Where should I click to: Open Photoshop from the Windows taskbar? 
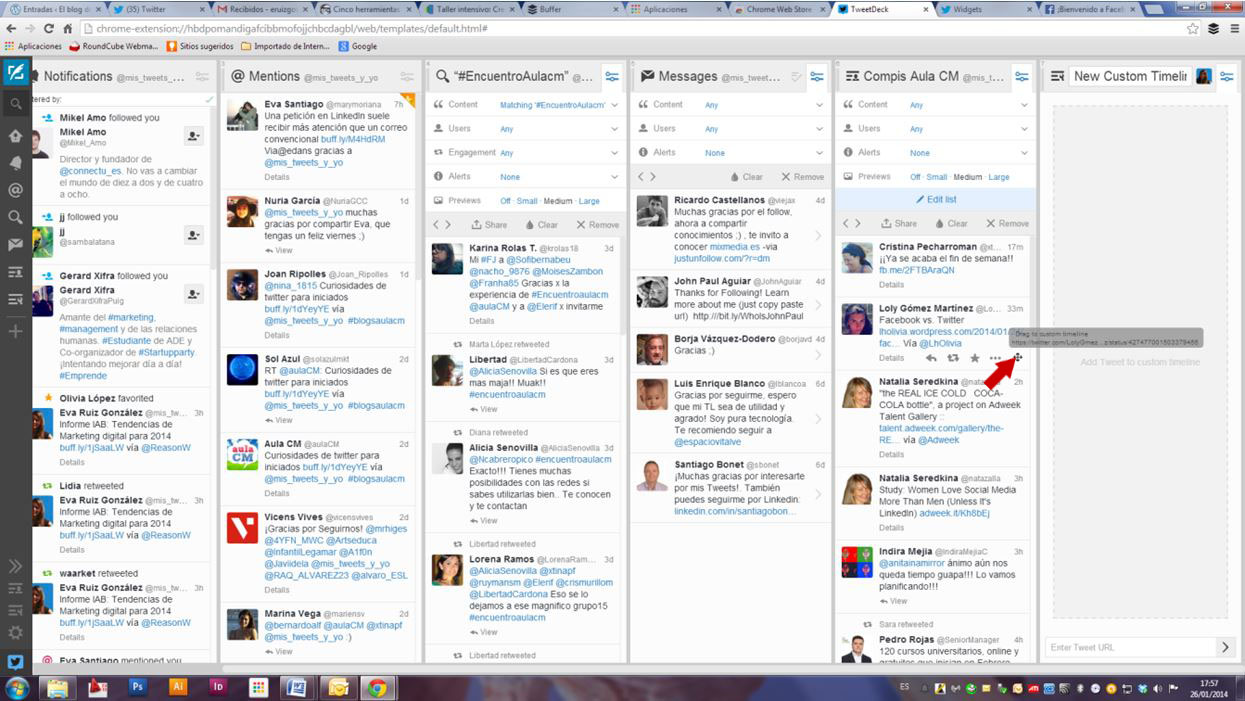coord(138,687)
